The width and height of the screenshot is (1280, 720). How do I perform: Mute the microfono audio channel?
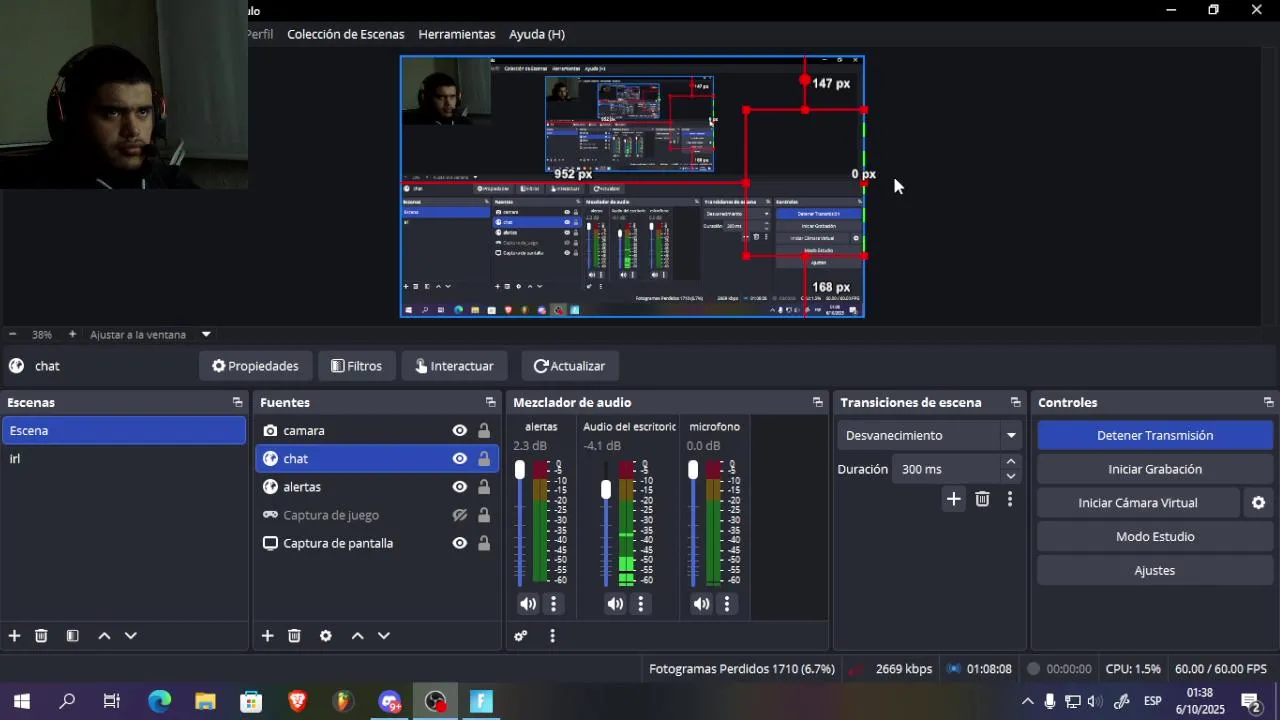702,603
